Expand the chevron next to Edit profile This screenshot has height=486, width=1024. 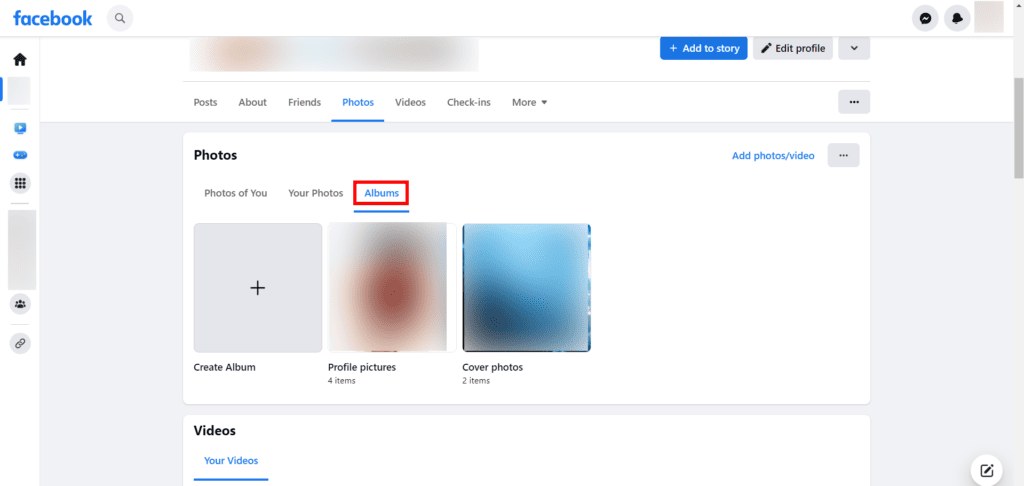coord(854,48)
